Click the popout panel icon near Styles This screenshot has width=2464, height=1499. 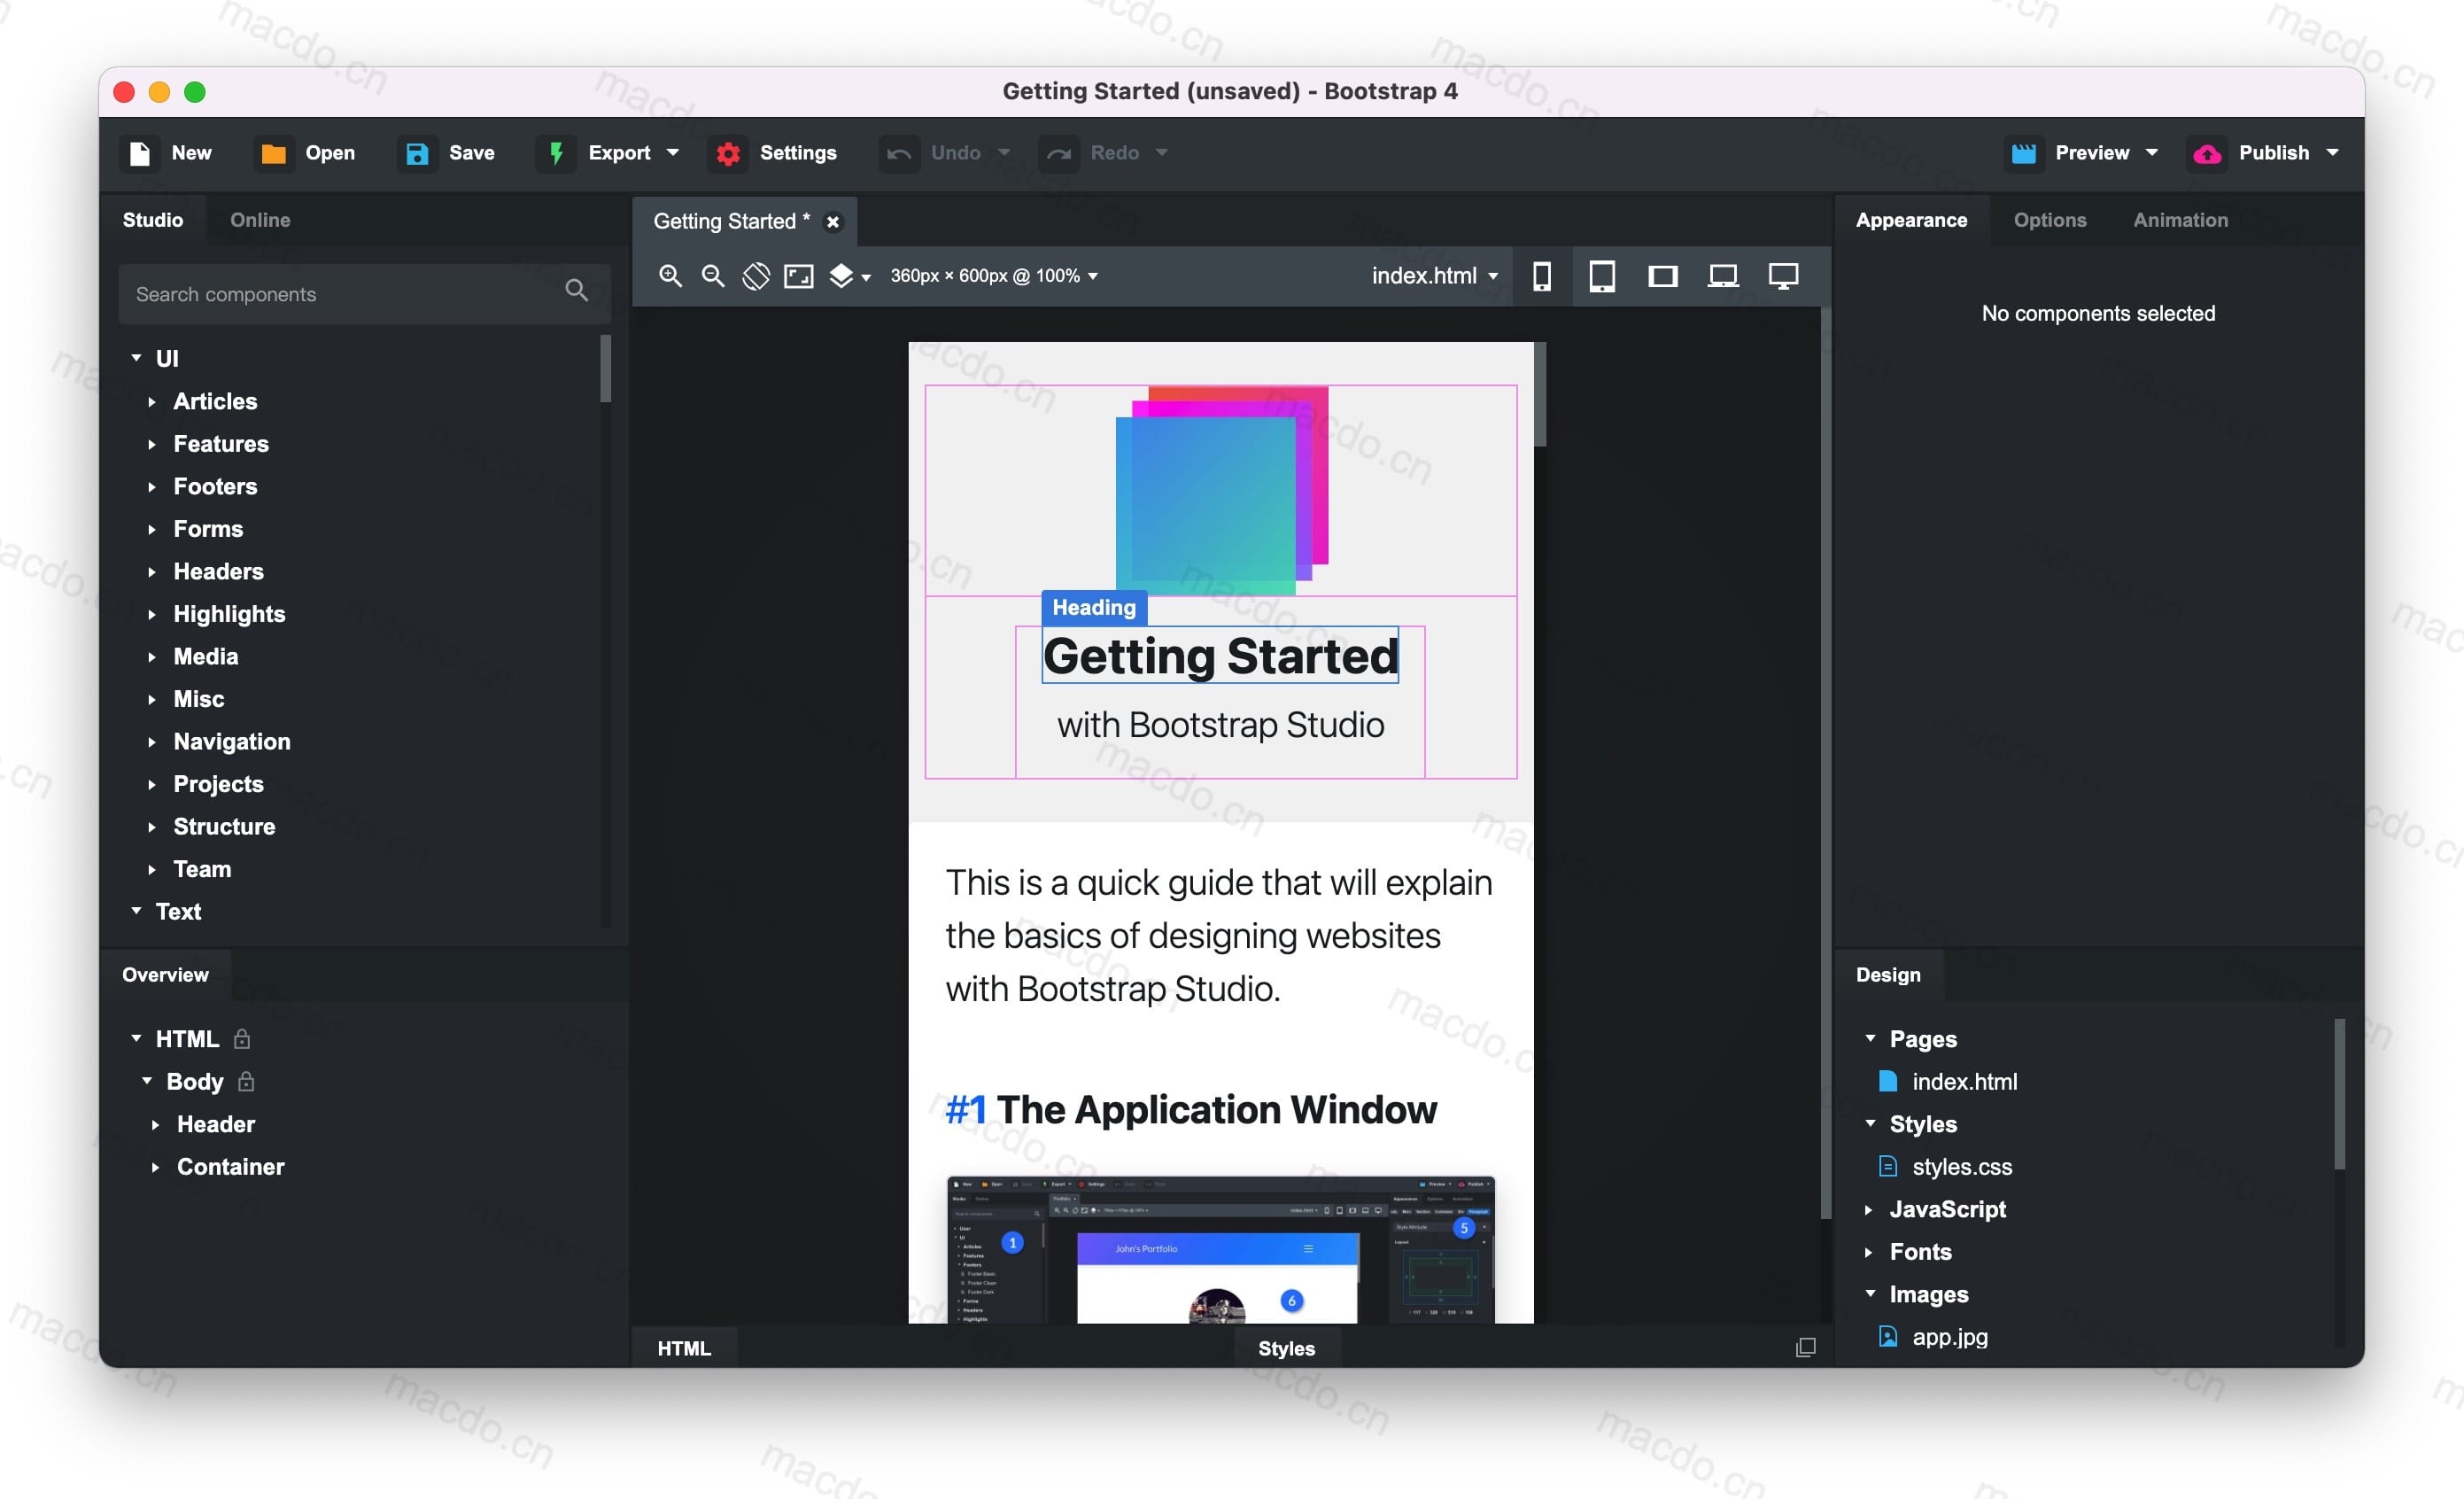coord(1805,1347)
